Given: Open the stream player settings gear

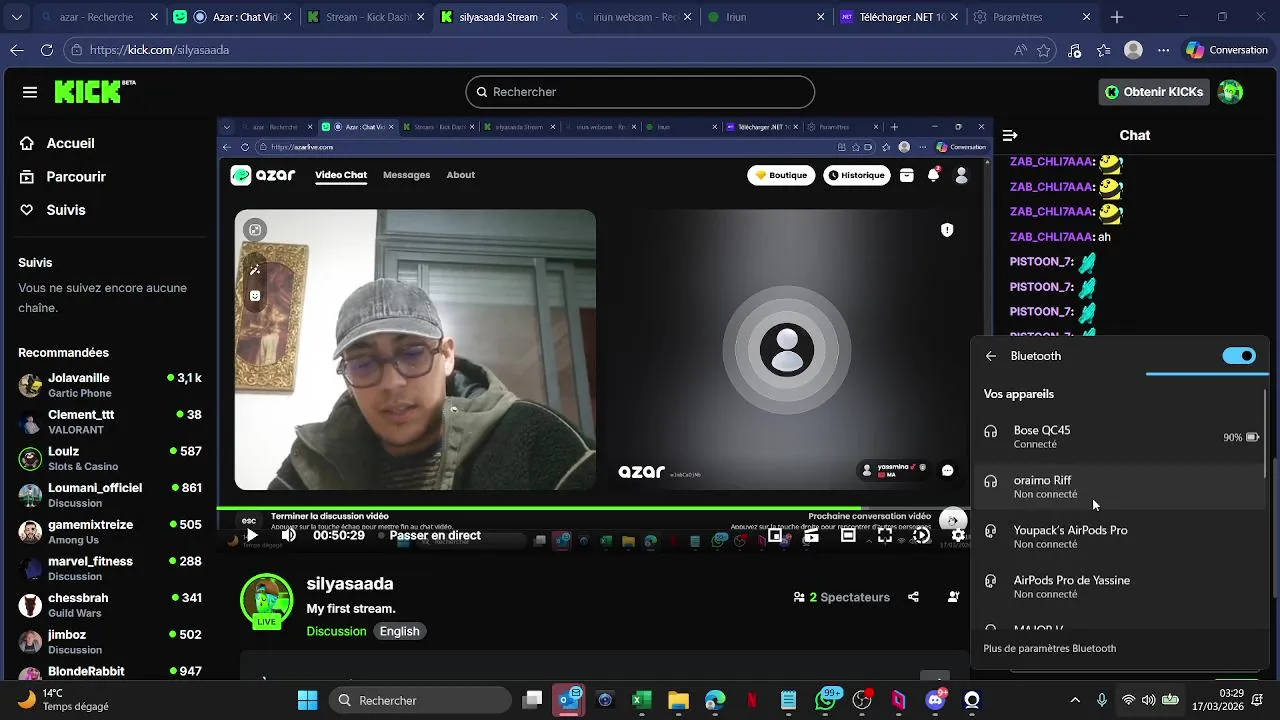Looking at the screenshot, I should coord(958,535).
